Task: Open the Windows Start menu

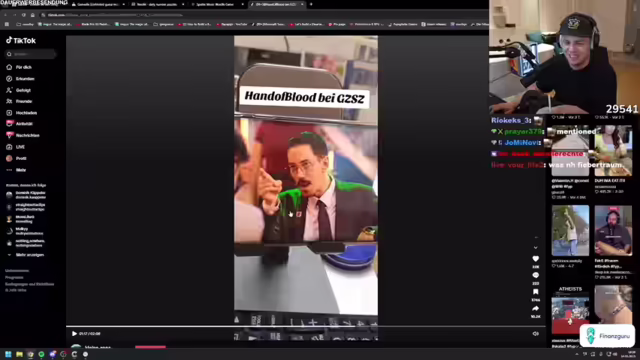Action: (x=8, y=354)
